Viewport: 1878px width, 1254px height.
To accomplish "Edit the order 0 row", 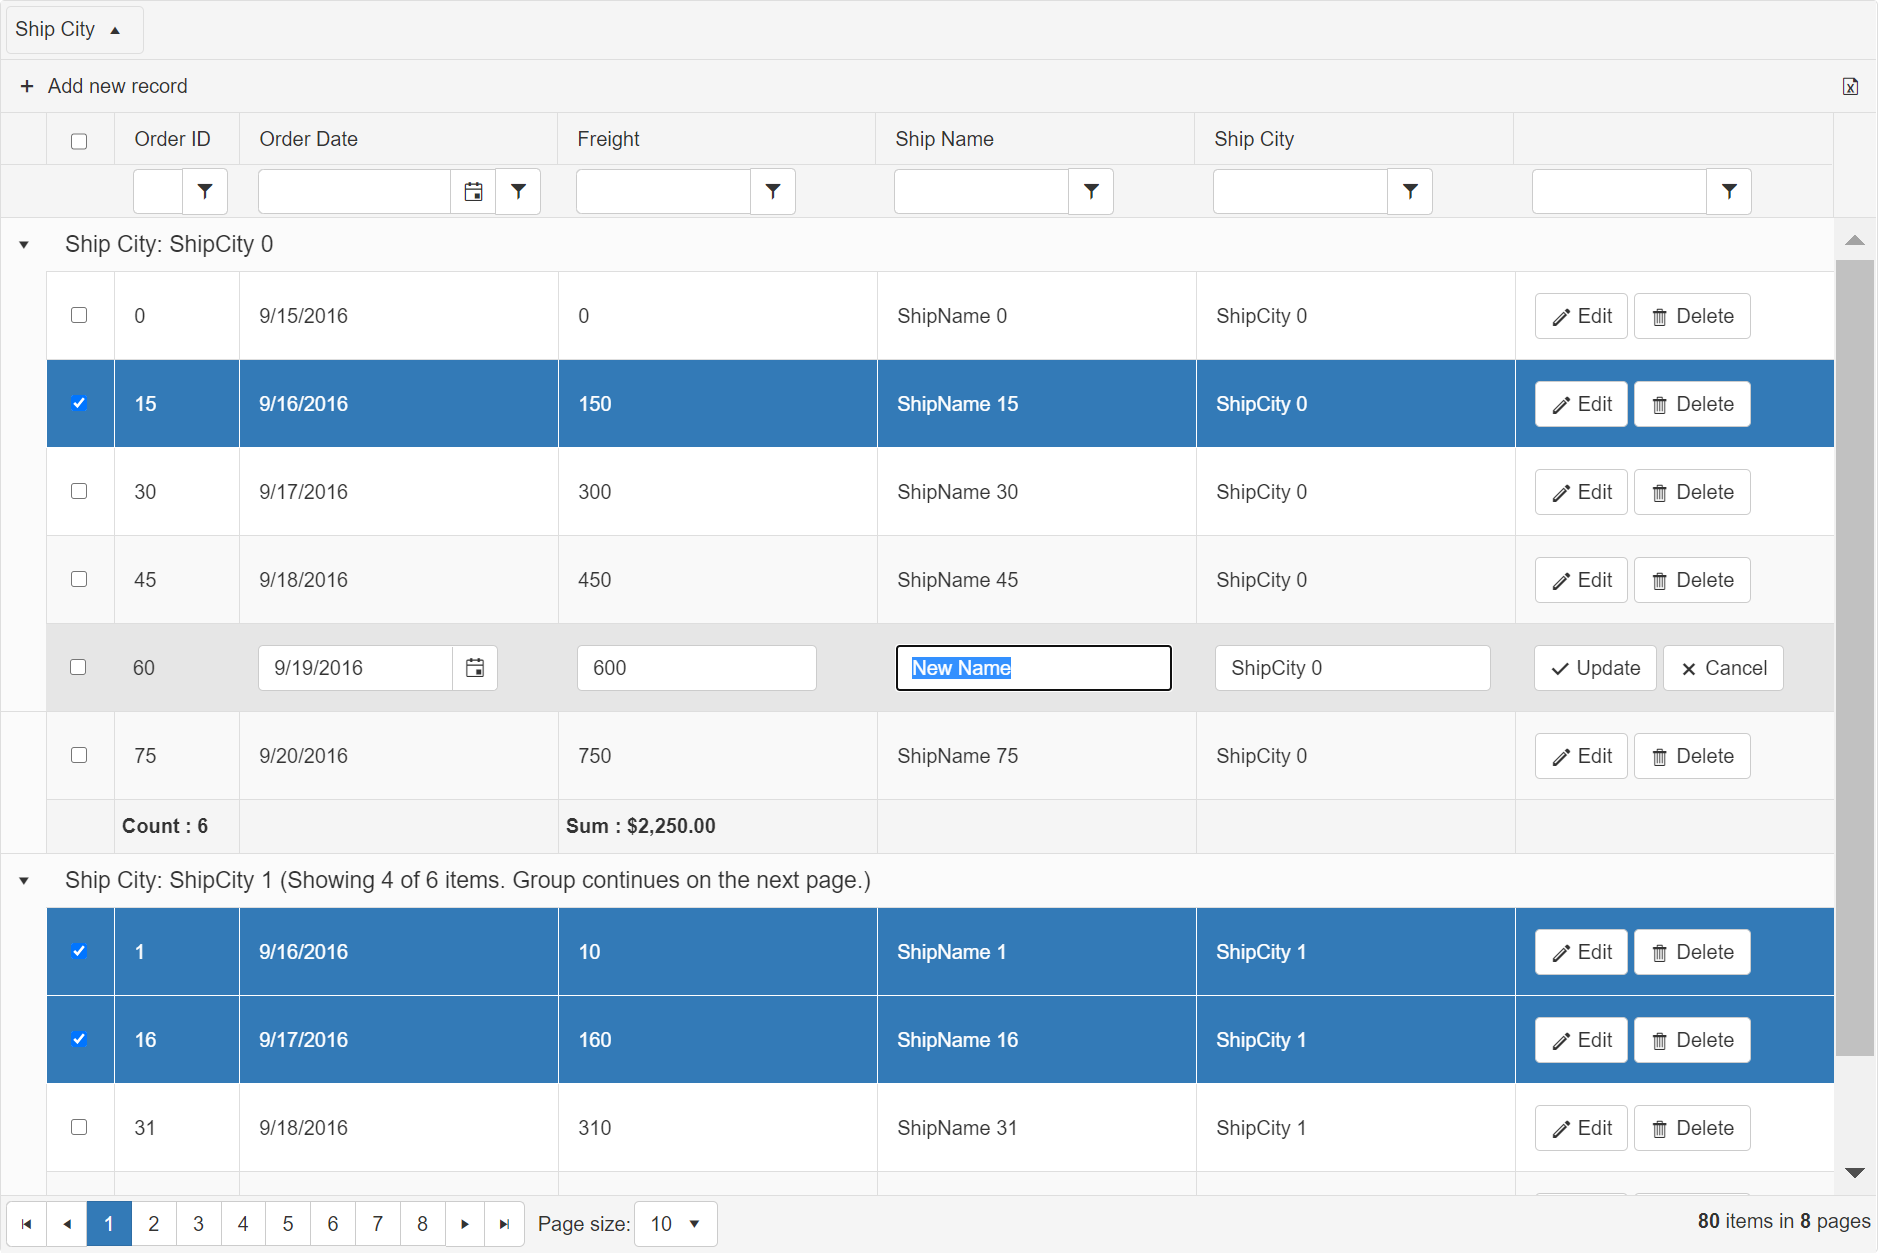I will 1581,316.
